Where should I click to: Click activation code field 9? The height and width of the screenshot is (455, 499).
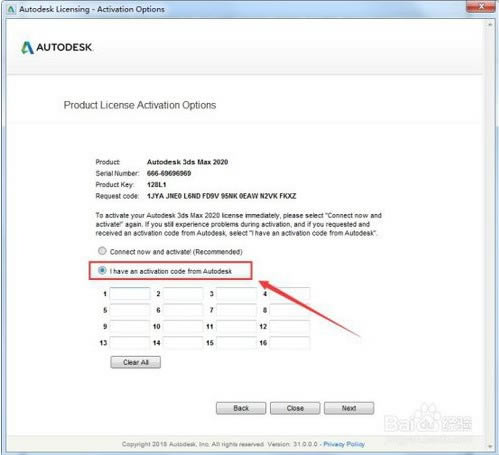click(x=130, y=326)
